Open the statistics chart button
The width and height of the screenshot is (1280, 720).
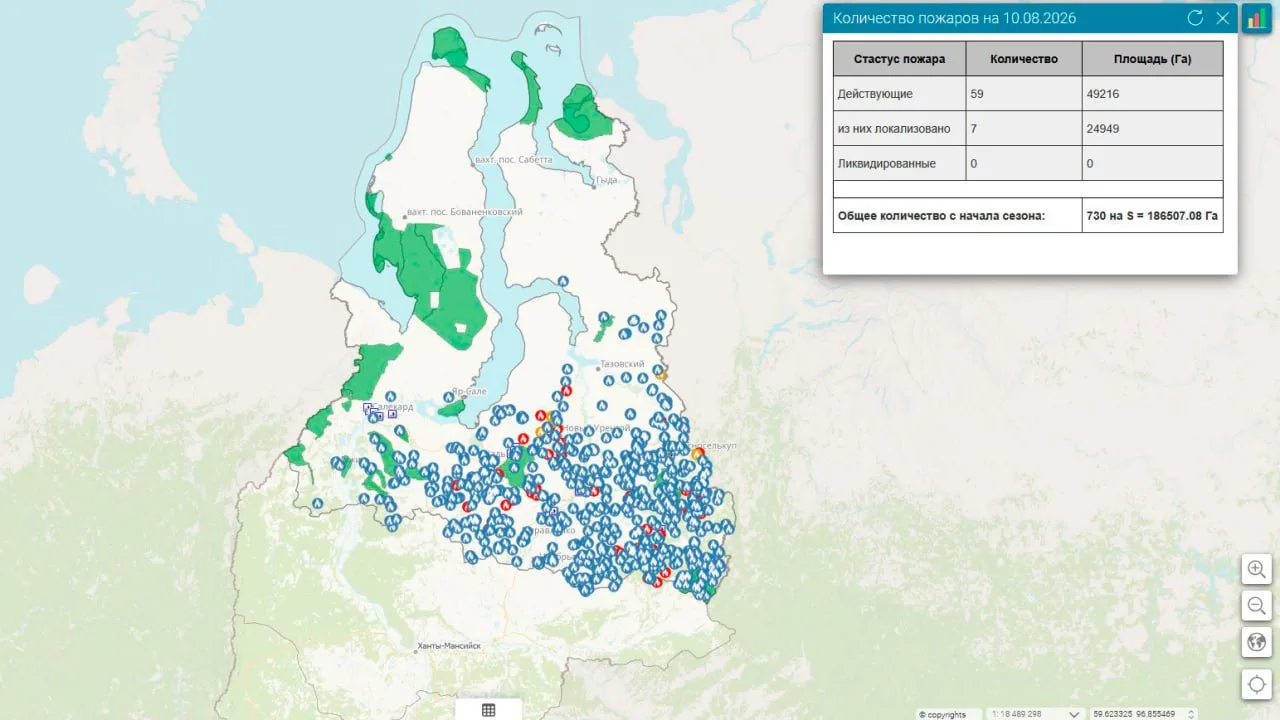pos(1256,19)
